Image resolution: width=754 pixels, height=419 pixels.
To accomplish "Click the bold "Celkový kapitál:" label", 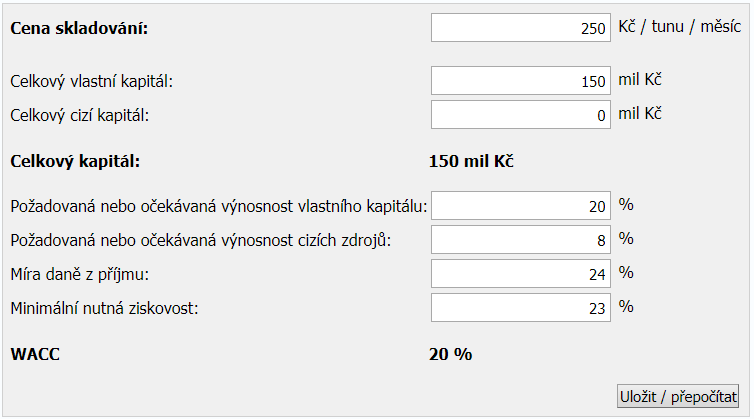I will [75, 160].
